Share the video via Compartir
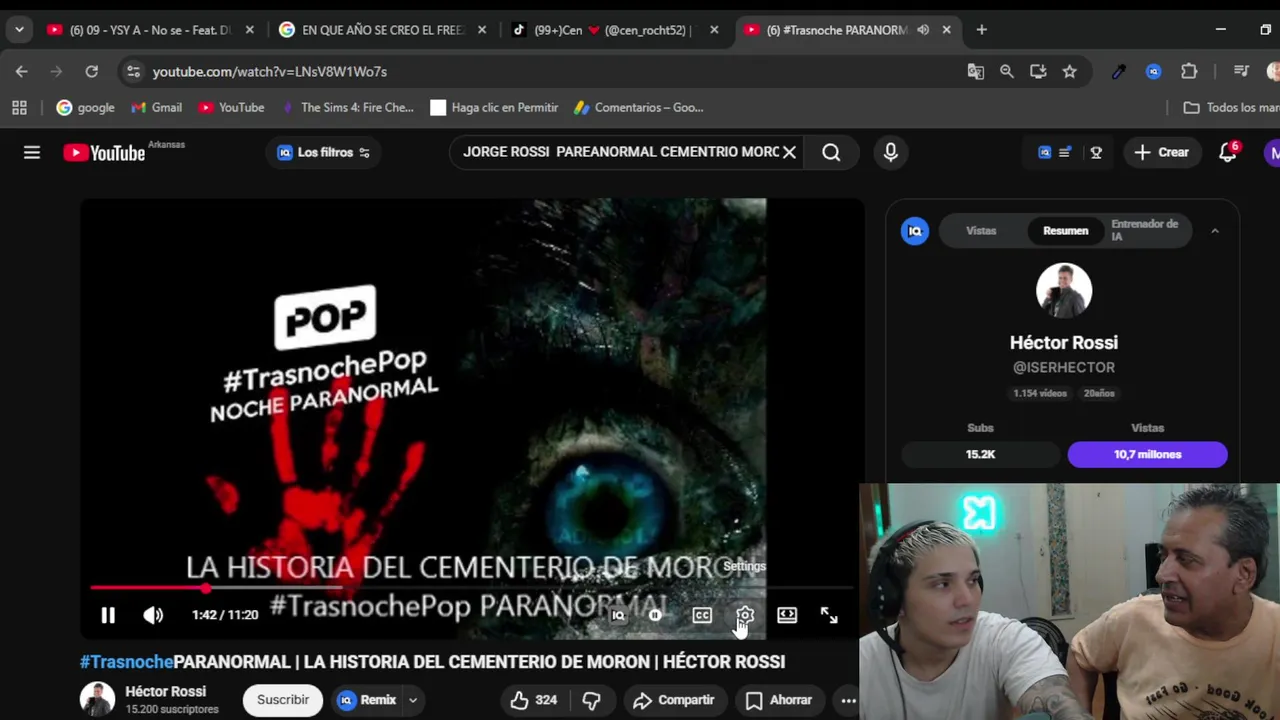The image size is (1280, 720). click(674, 700)
